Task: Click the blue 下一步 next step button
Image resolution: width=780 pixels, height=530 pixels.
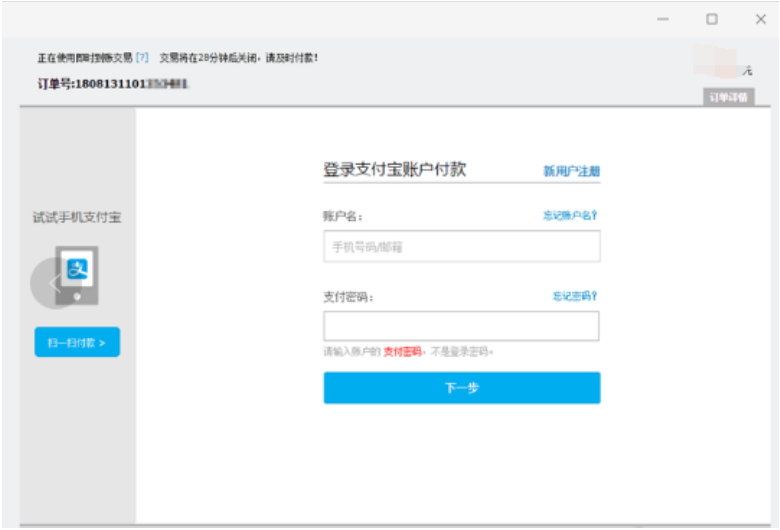Action: pos(461,388)
